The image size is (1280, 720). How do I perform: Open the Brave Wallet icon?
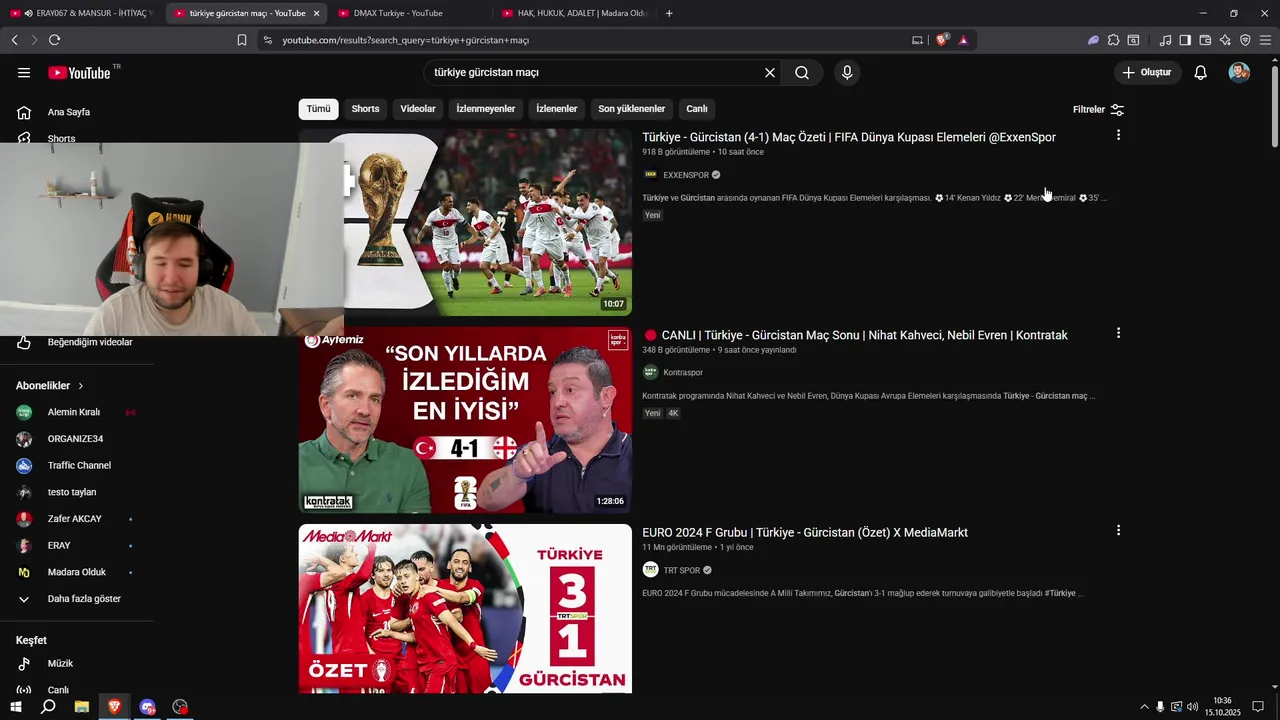[x=1205, y=40]
